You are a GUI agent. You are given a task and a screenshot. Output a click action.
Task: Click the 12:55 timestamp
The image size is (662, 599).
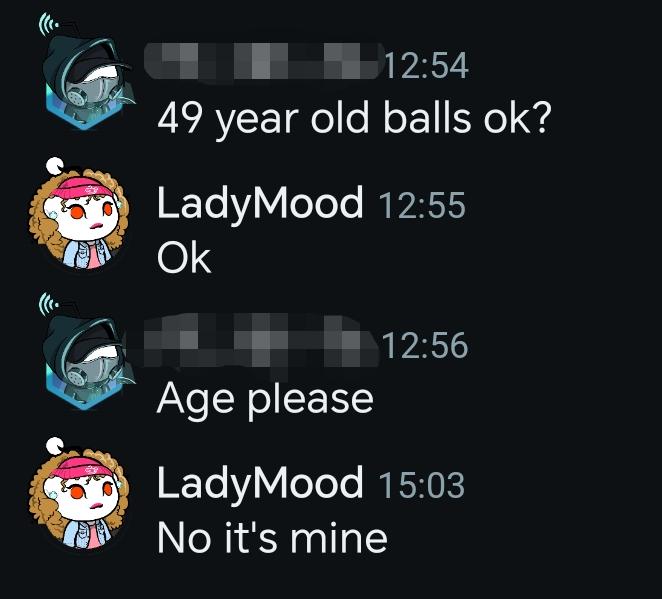[x=422, y=206]
